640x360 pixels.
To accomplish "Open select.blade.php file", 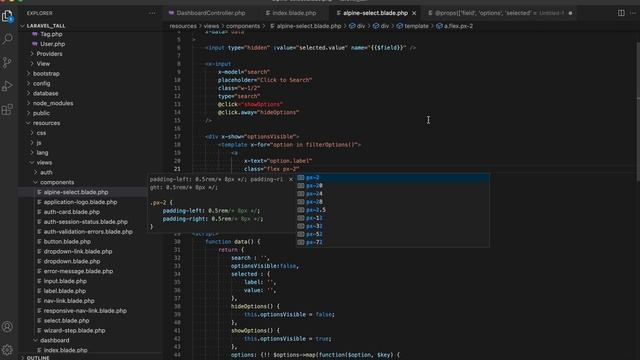I will (66, 321).
